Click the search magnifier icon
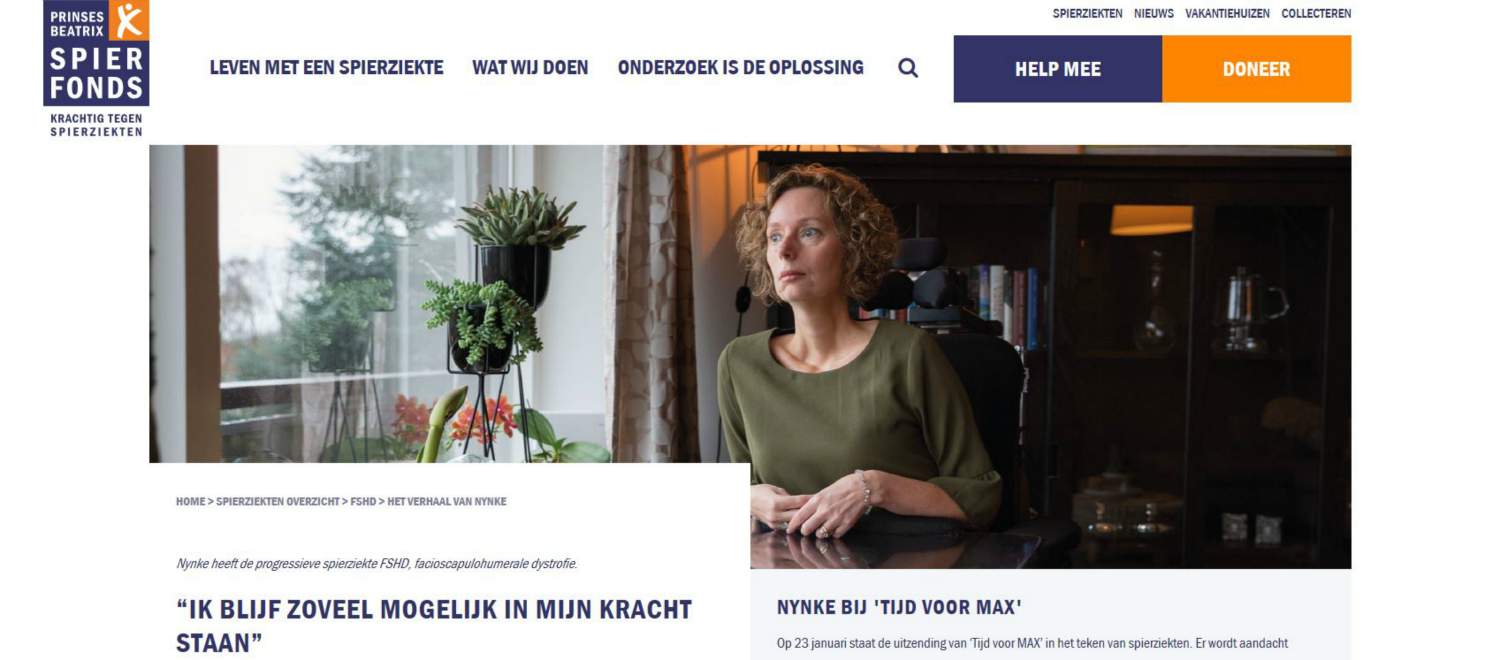Screen dimensions: 1500x660 coord(908,68)
